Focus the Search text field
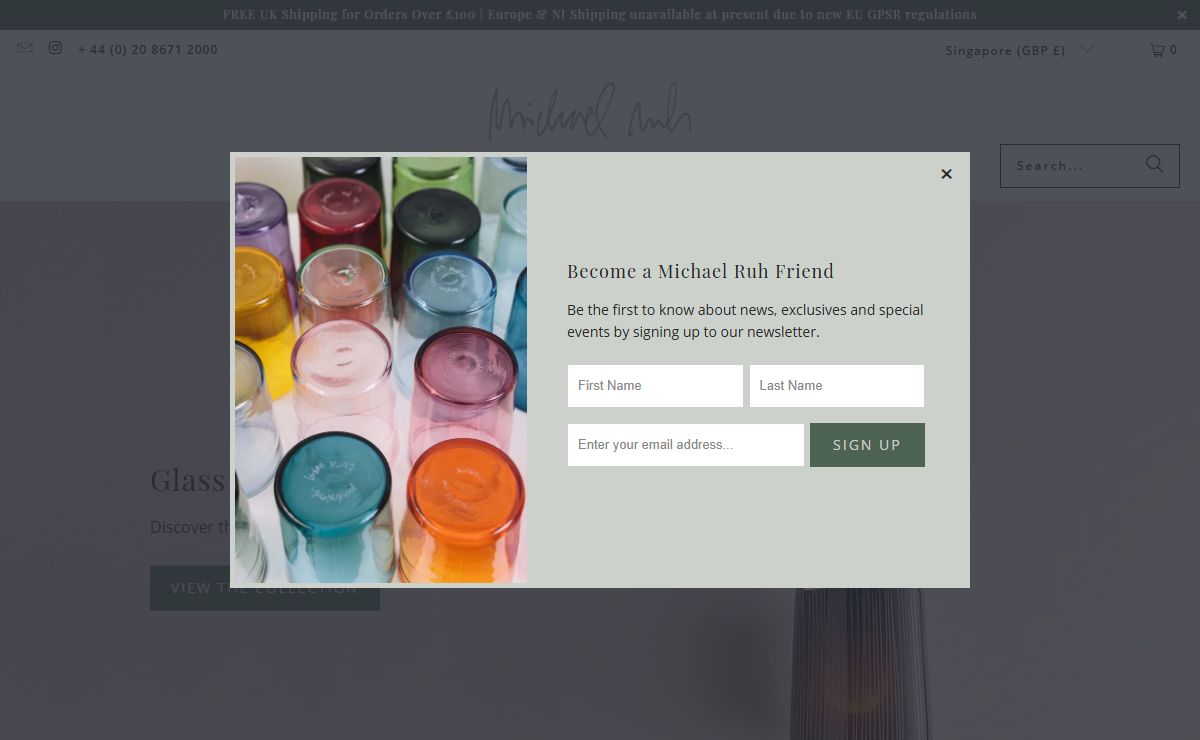1200x740 pixels. [1070, 166]
